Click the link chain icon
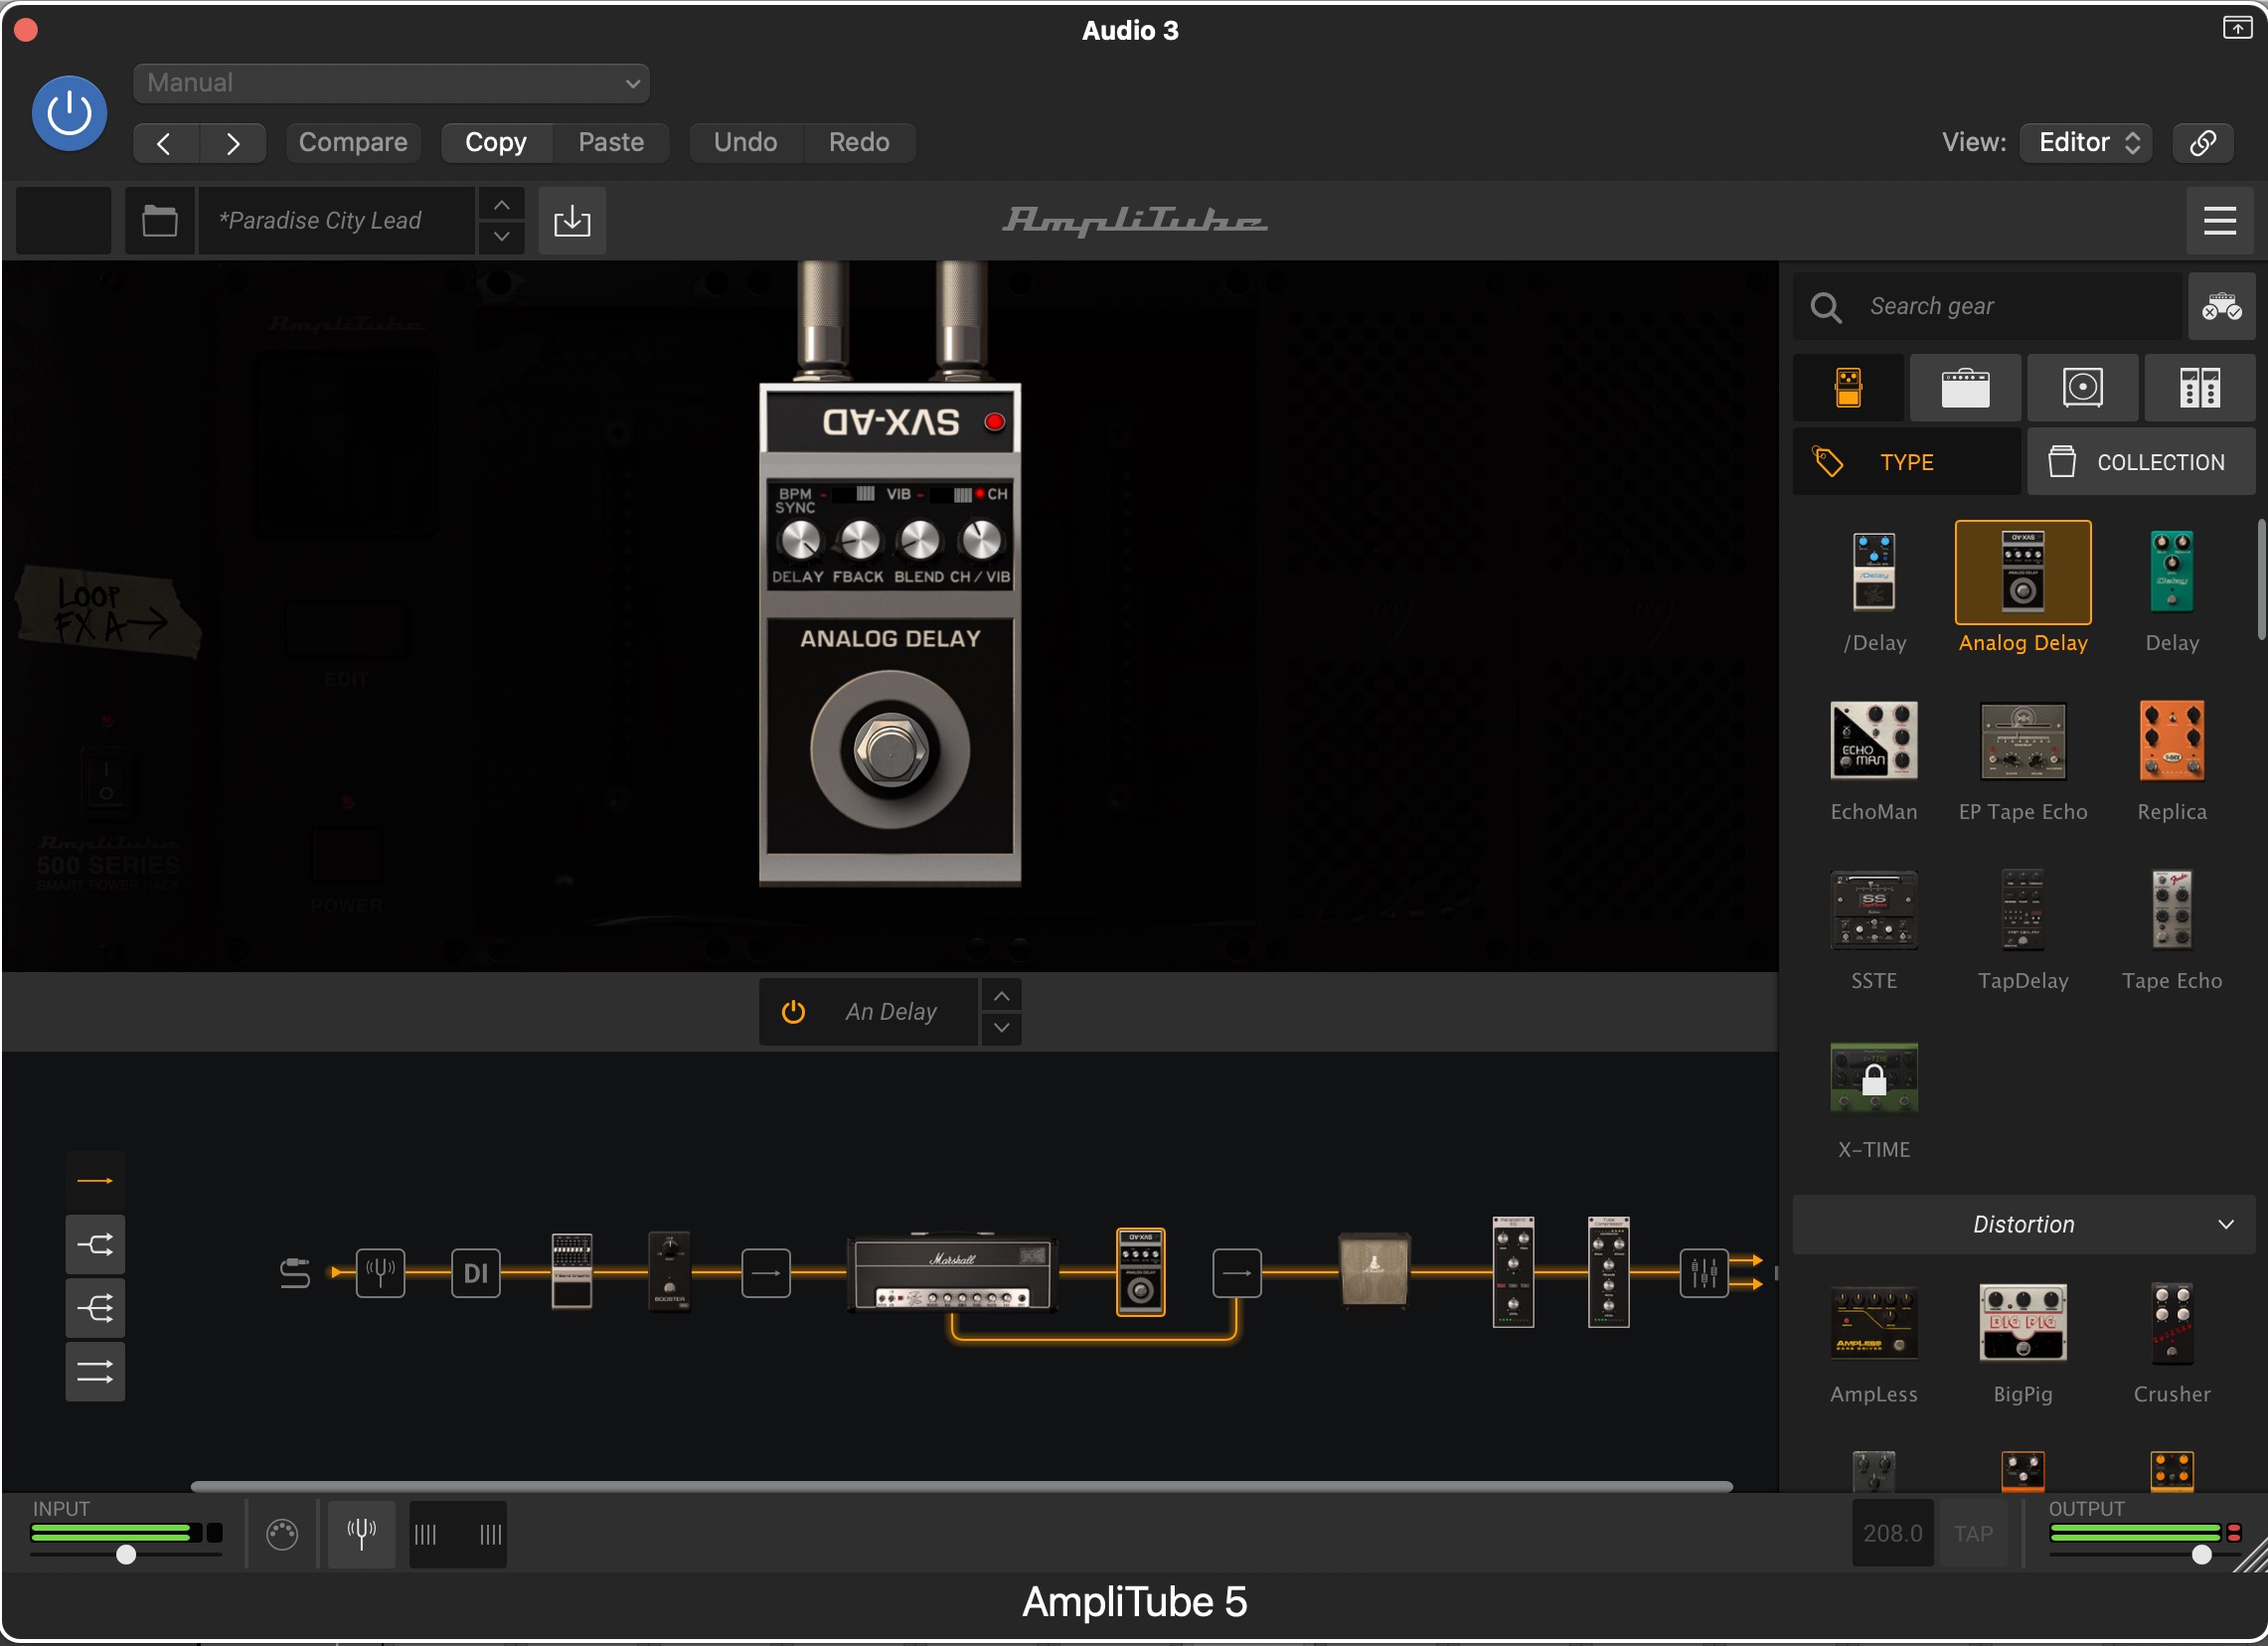Viewport: 2268px width, 1646px height. pos(2203,143)
